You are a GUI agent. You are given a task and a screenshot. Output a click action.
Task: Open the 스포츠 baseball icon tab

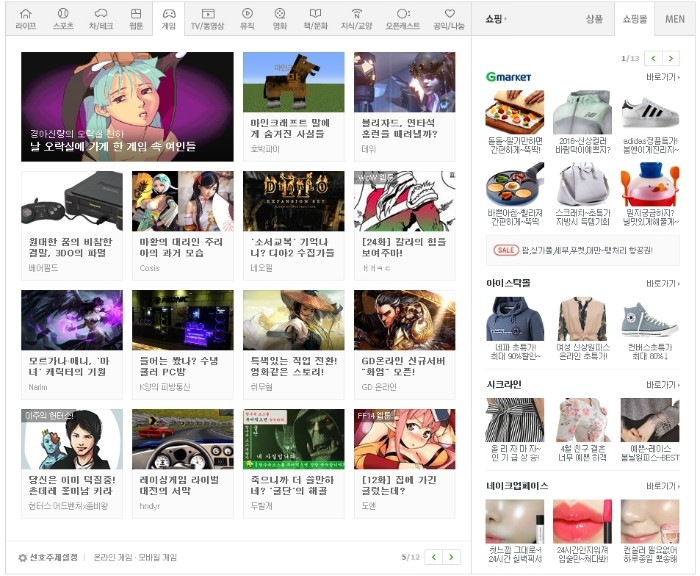coord(63,19)
